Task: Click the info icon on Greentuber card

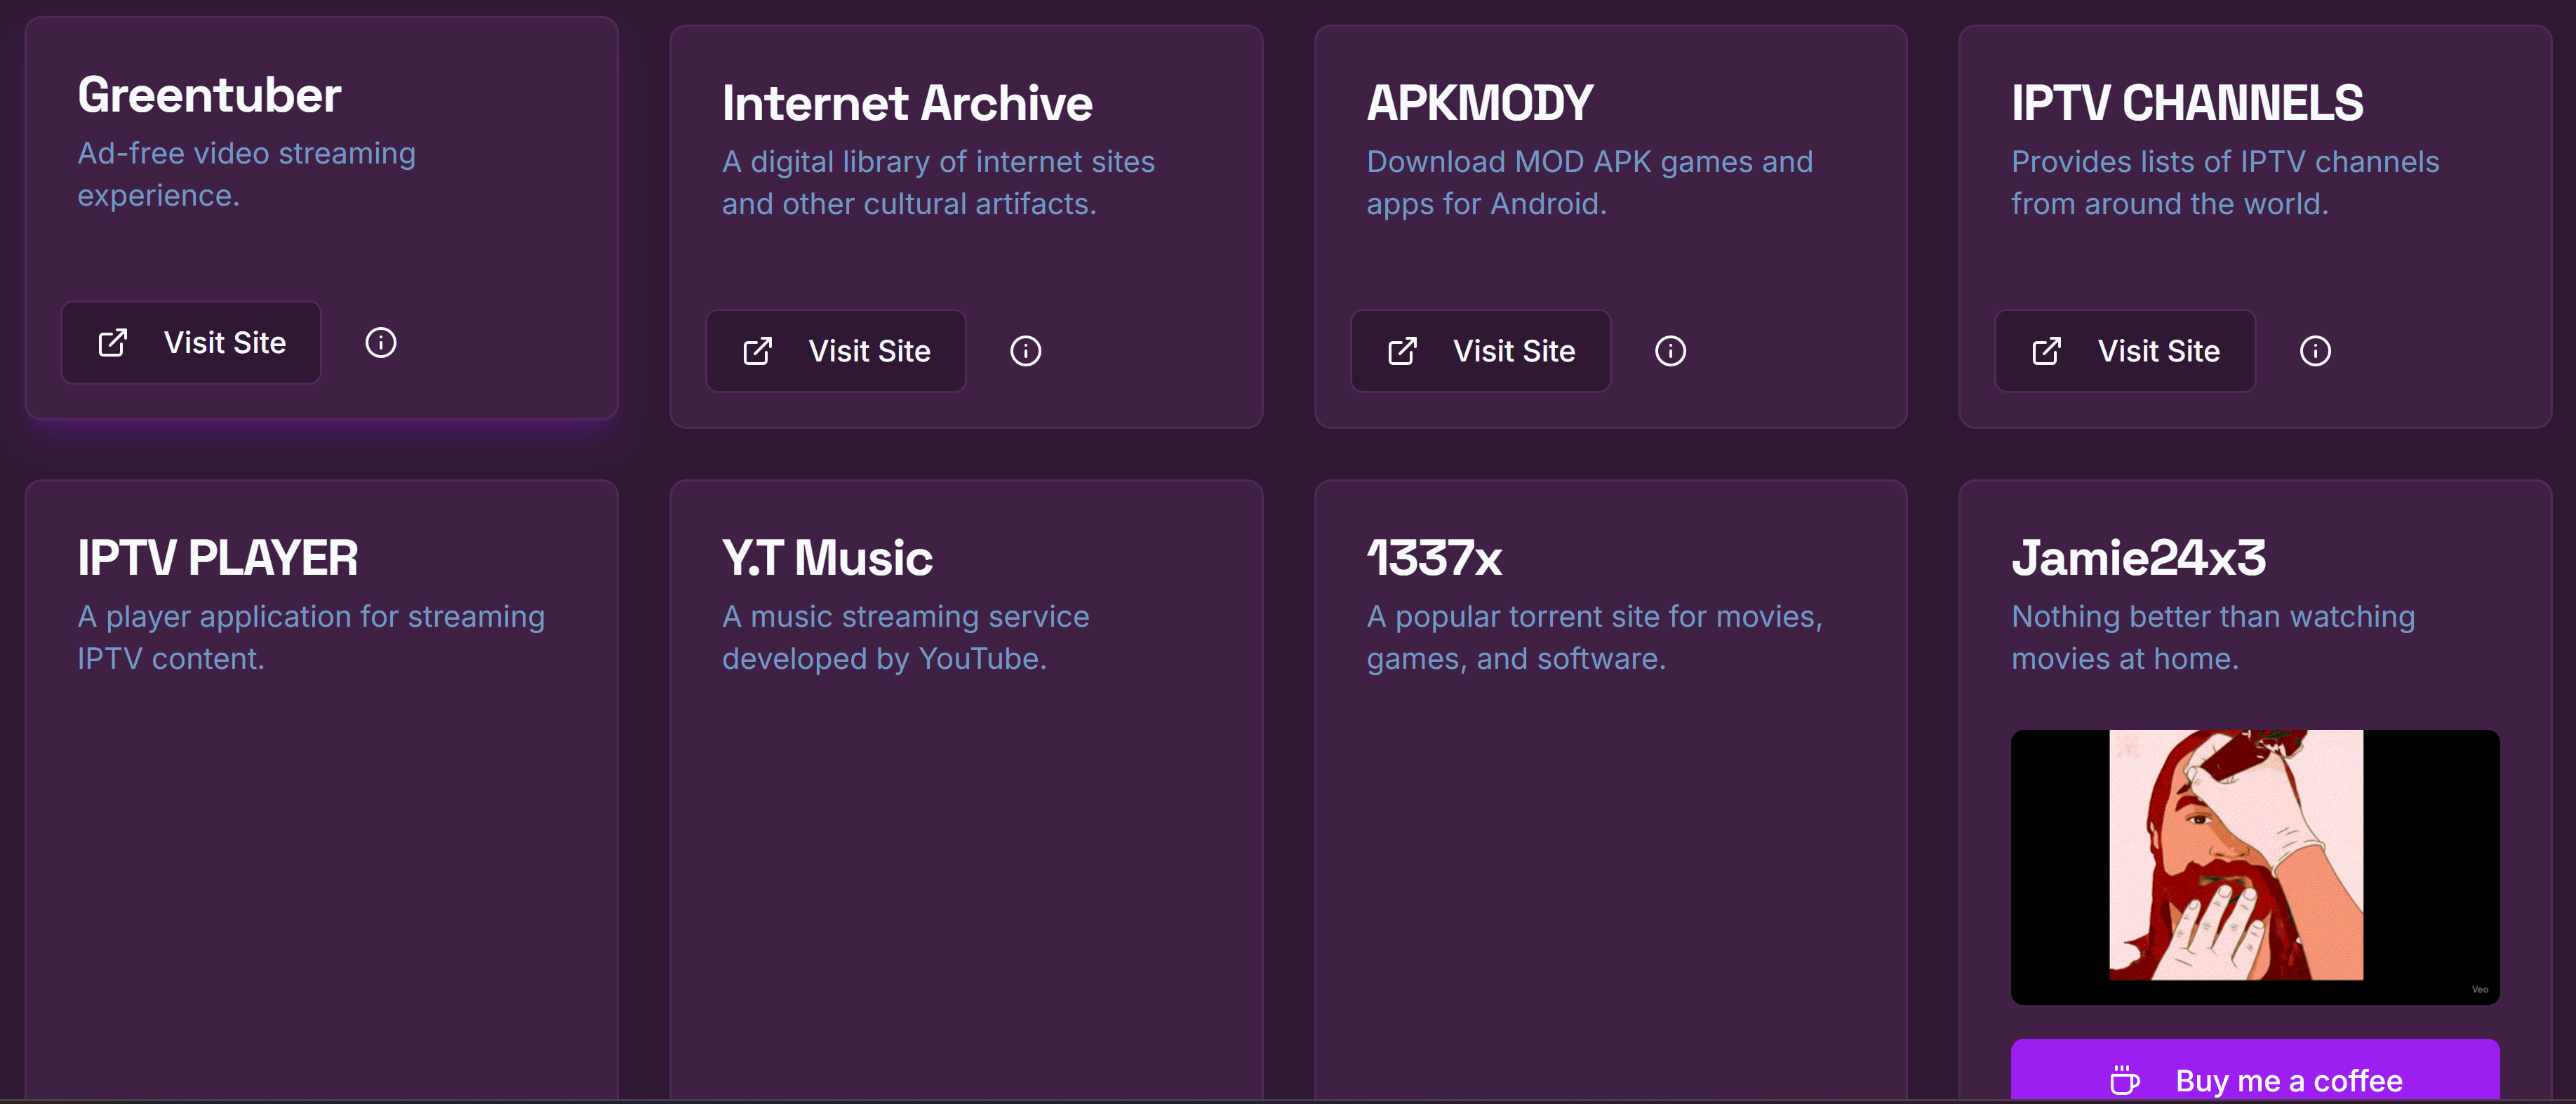Action: (x=381, y=343)
